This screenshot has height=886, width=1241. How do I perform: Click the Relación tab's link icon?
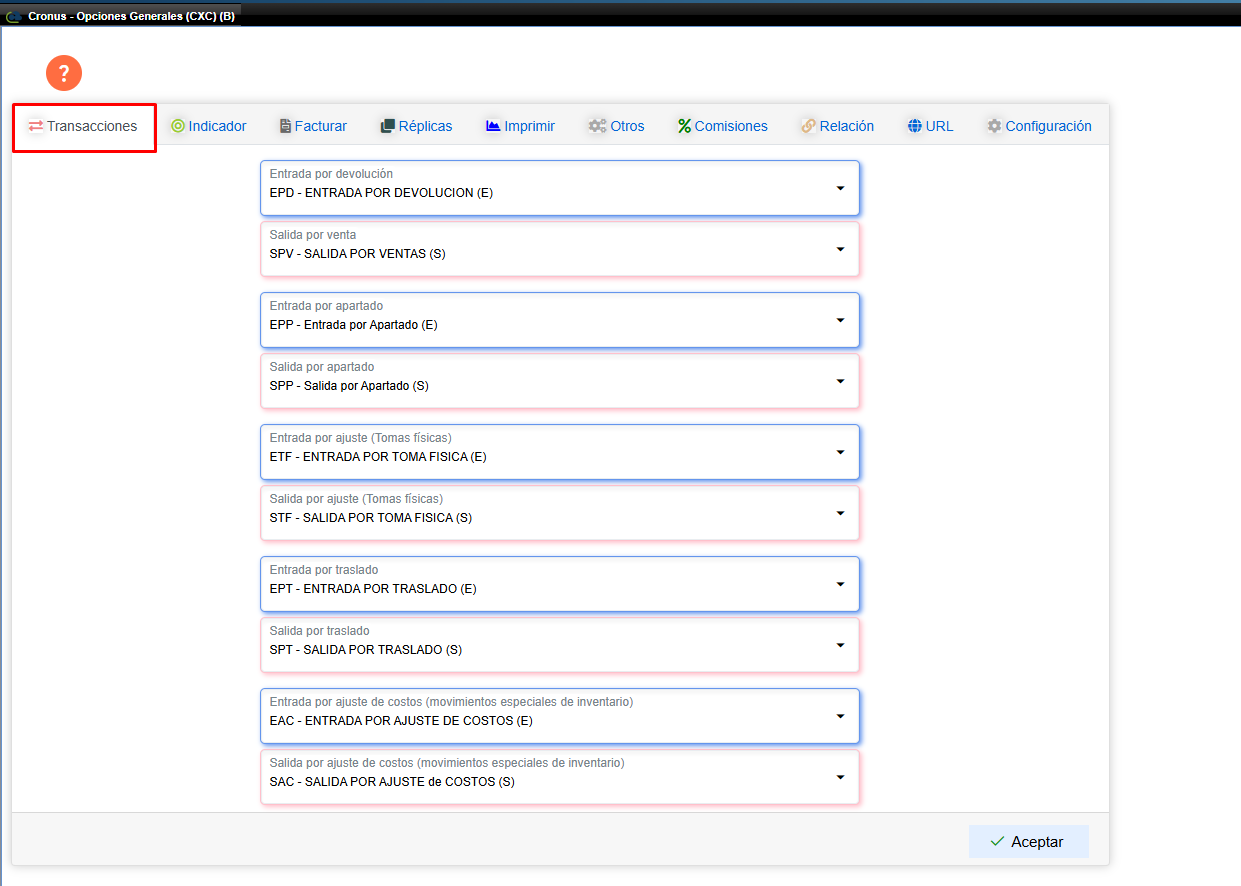point(808,126)
